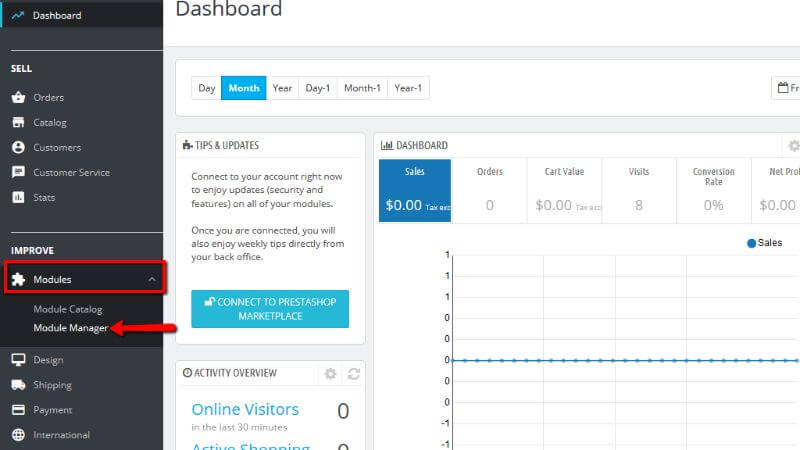
Task: Click the Stats bar chart icon
Action: [18, 197]
